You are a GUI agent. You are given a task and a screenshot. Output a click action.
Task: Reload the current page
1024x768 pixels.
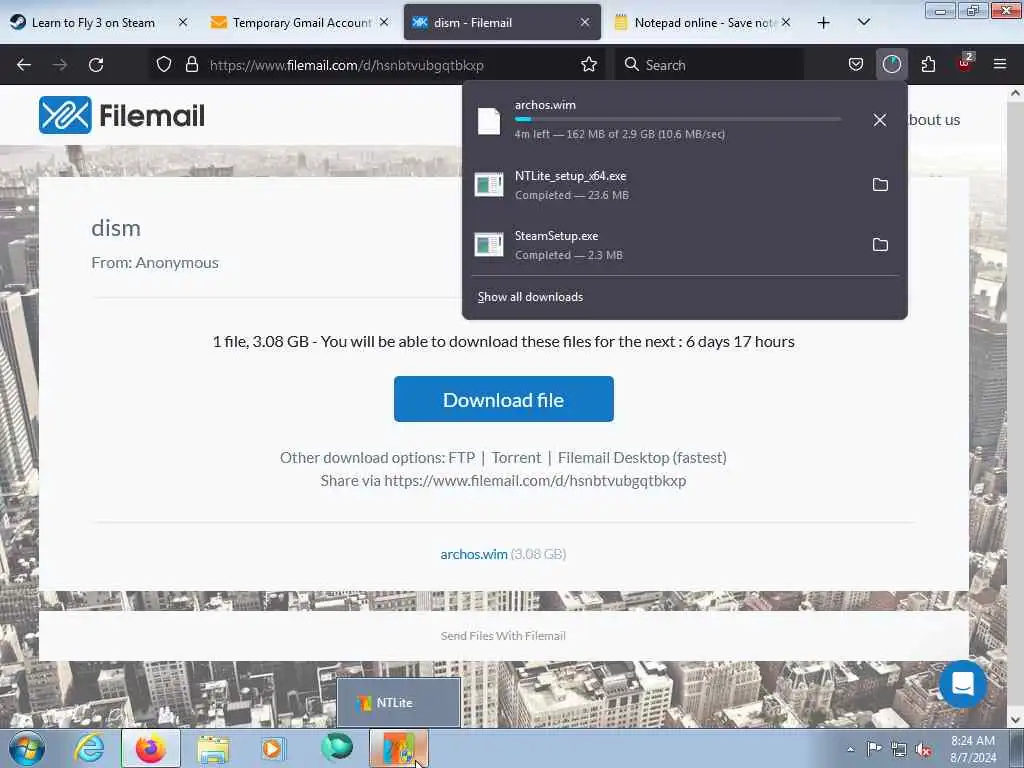click(96, 65)
